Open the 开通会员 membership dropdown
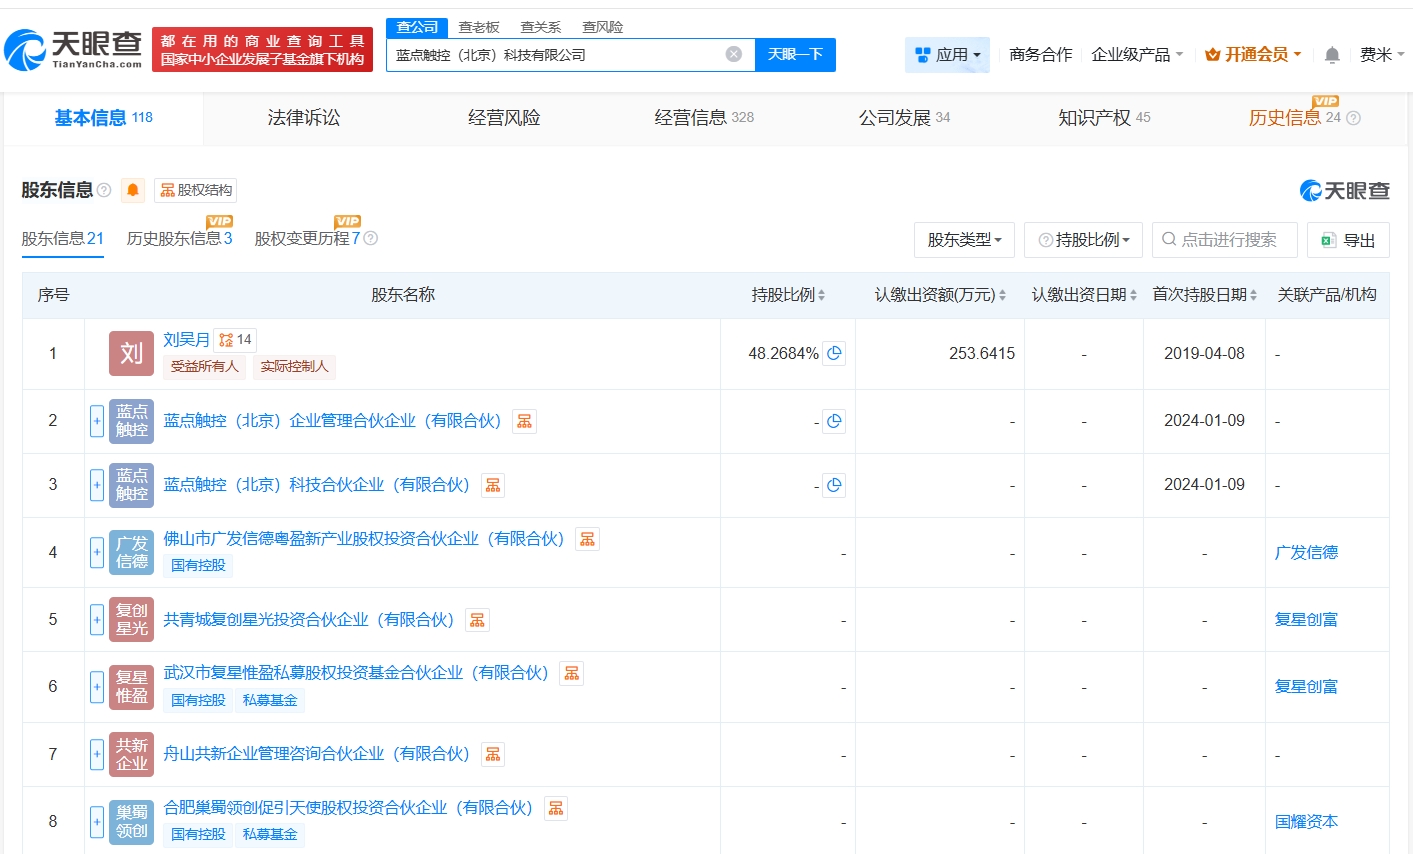Viewport: 1413px width, 854px height. click(1253, 55)
